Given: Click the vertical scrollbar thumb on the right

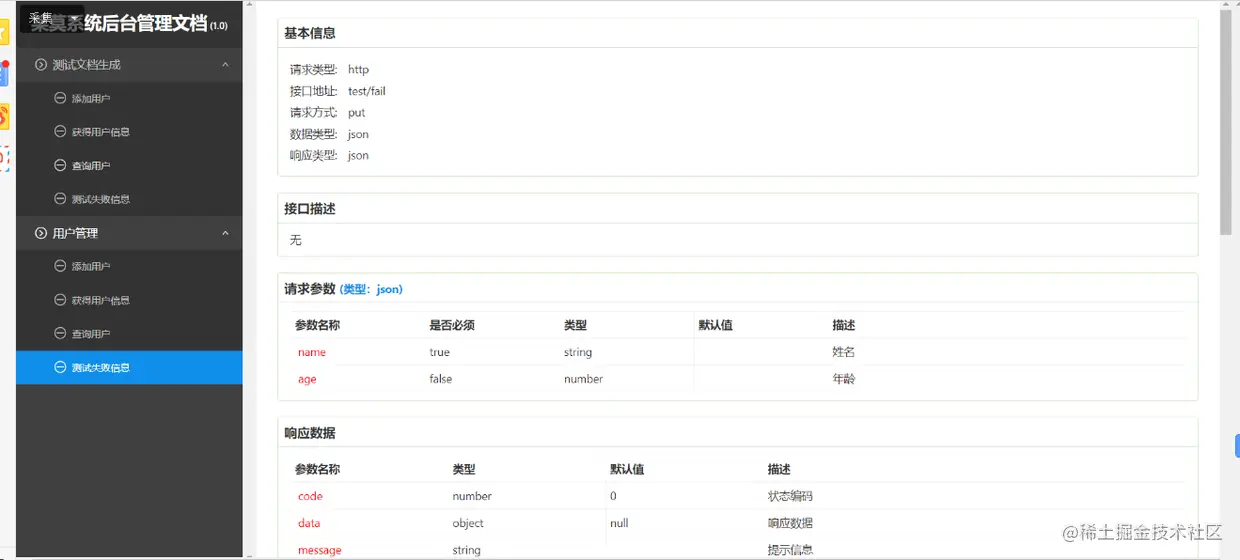Looking at the screenshot, I should click(1226, 122).
